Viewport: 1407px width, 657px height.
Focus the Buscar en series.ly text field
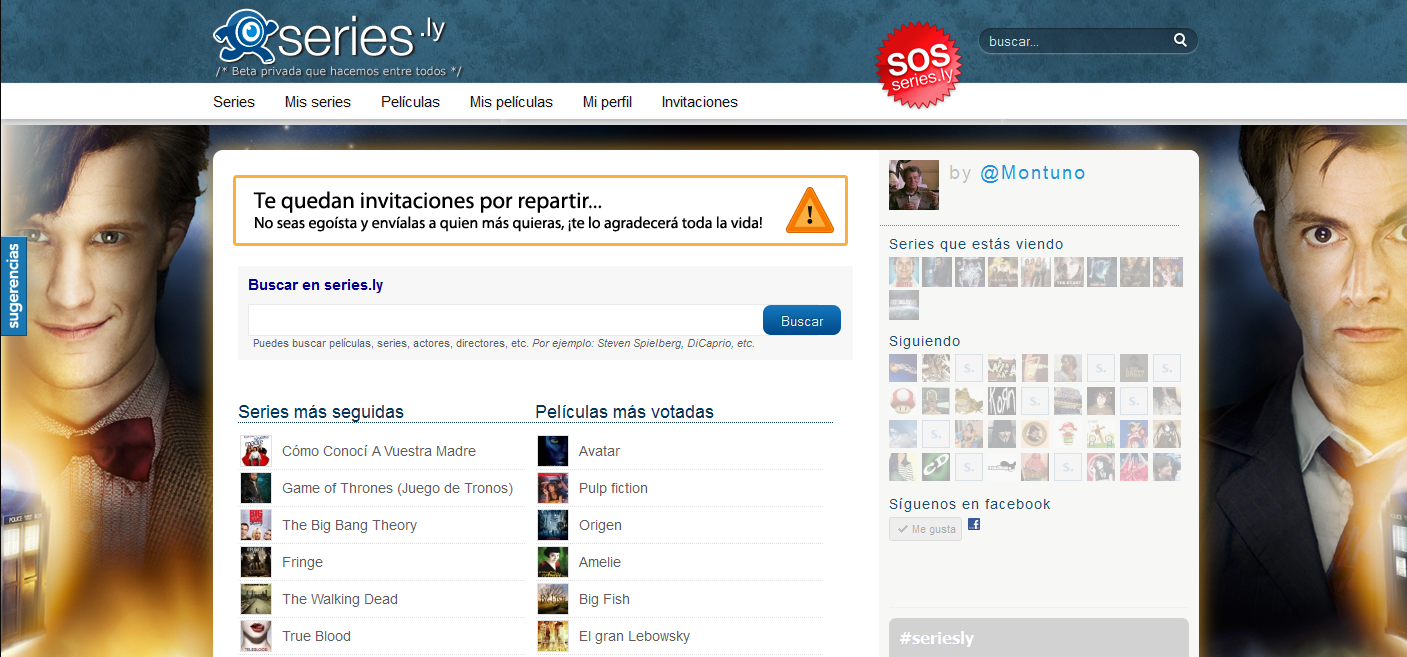click(x=506, y=320)
